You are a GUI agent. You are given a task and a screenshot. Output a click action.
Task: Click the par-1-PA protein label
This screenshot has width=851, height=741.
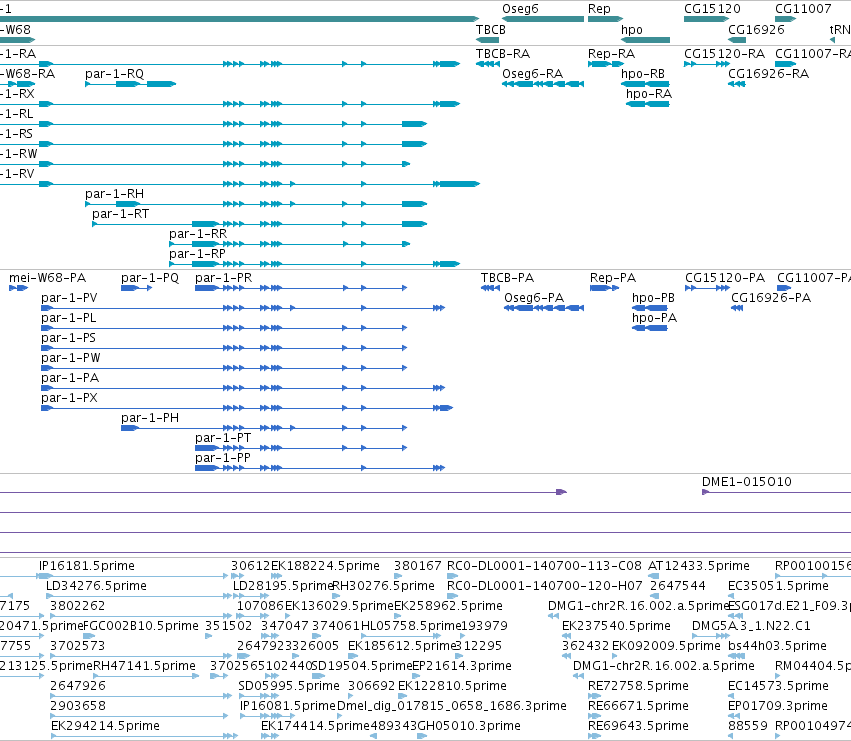click(x=70, y=378)
